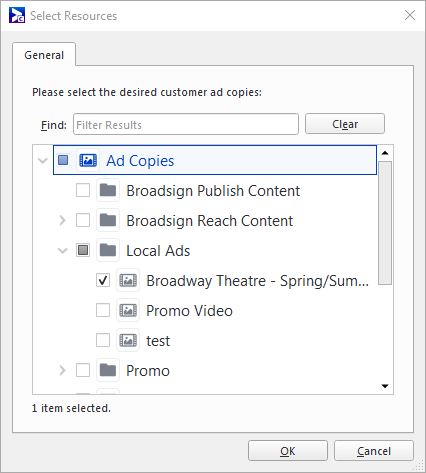Viewport: 426px width, 473px height.
Task: Confirm selection with the OK button
Action: coord(288,451)
